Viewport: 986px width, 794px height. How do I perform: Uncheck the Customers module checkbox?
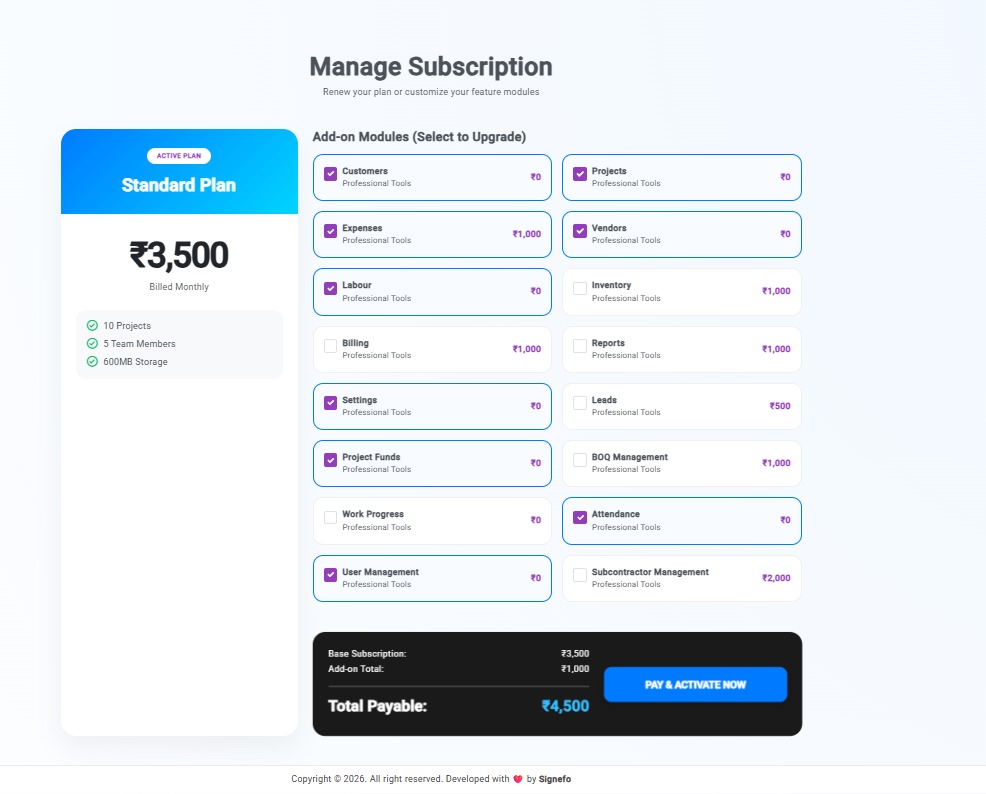coord(330,174)
